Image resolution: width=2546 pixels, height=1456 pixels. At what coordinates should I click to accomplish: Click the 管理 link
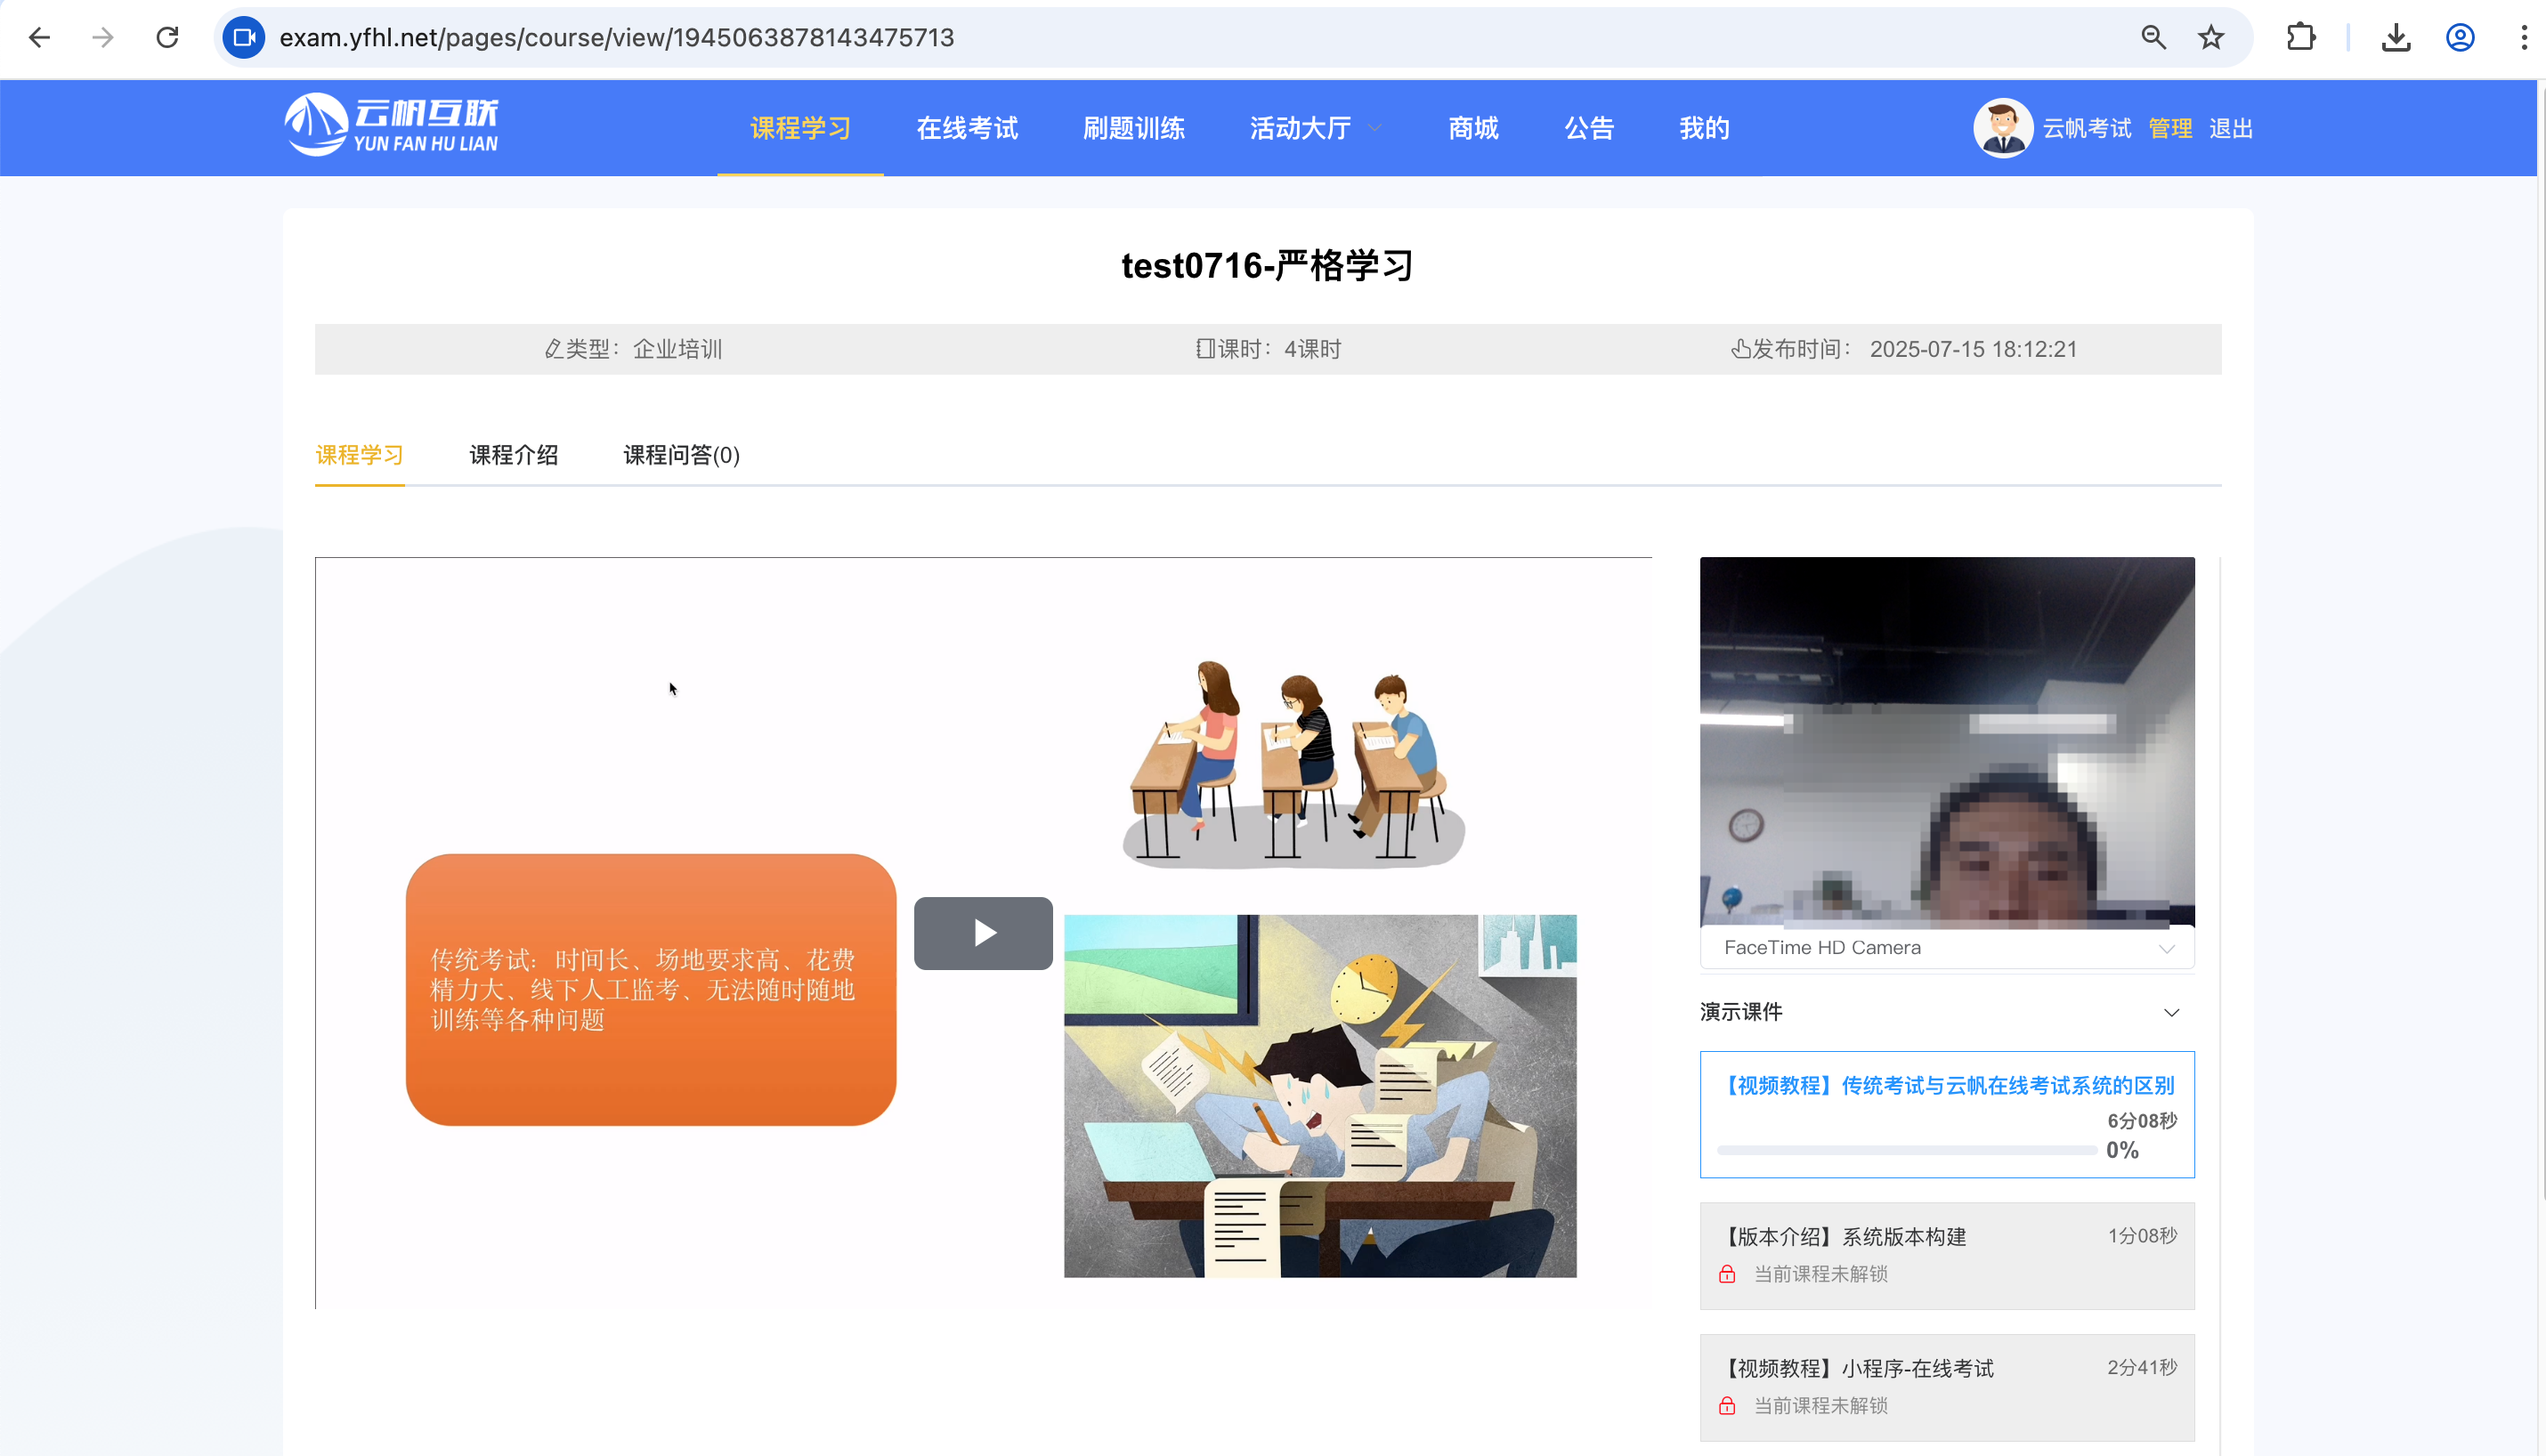pyautogui.click(x=2170, y=128)
